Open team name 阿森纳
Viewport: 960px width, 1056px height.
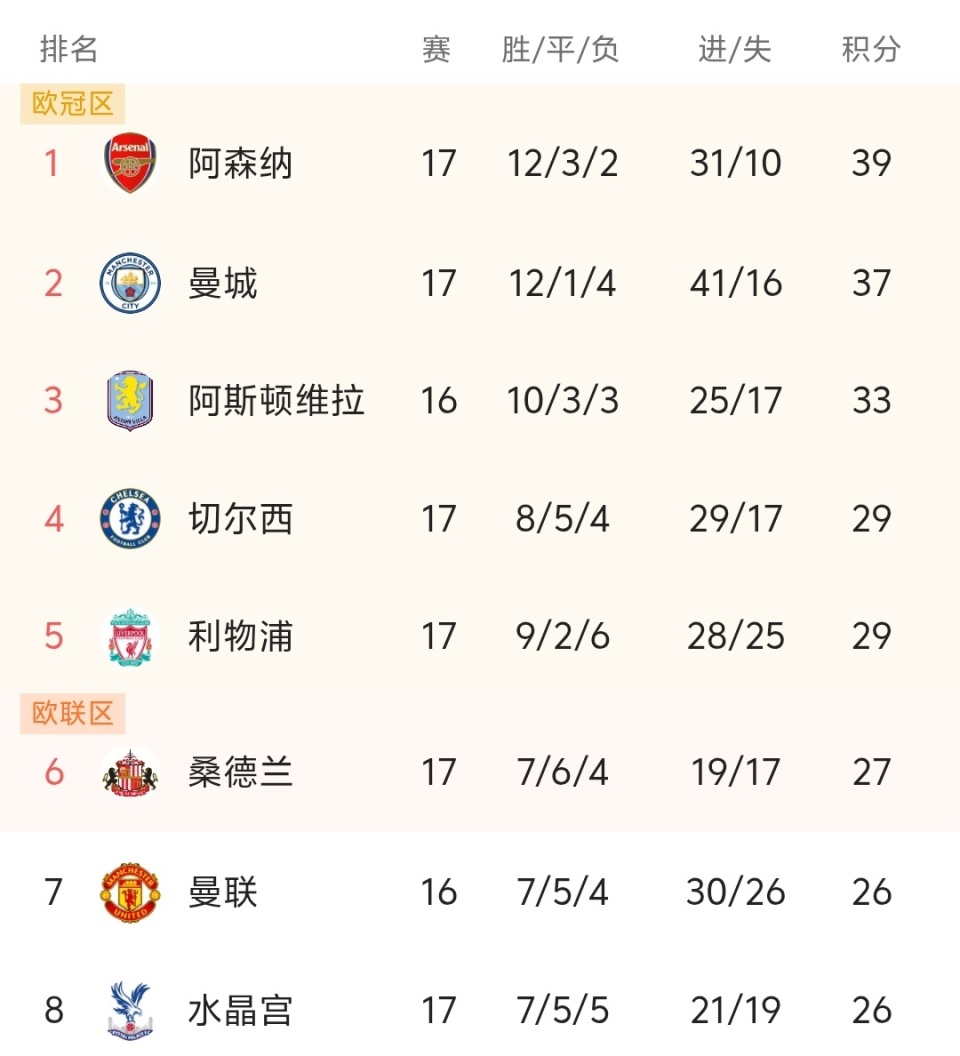pyautogui.click(x=240, y=163)
